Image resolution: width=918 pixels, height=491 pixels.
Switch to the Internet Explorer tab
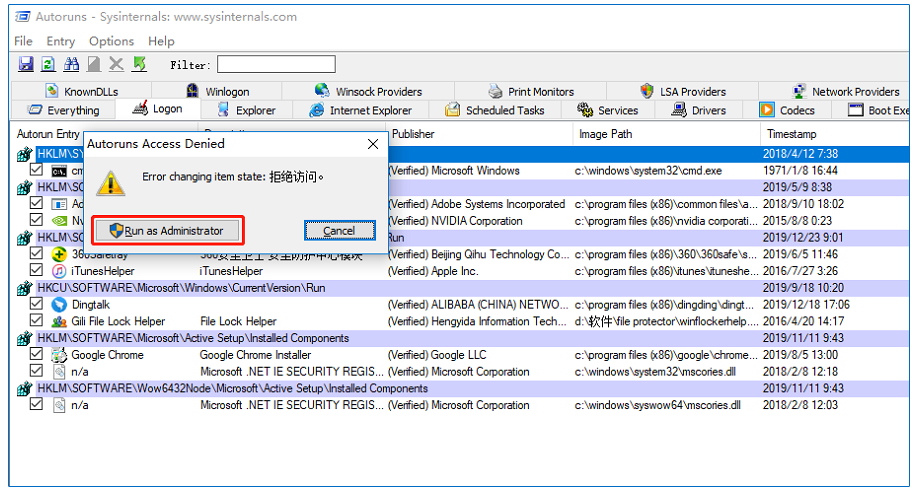click(361, 110)
